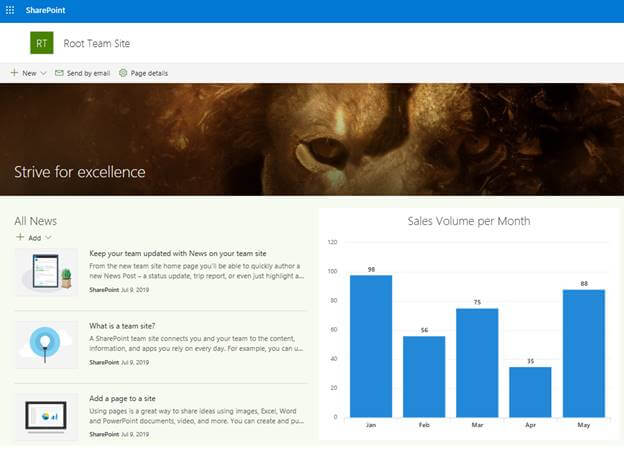
Task: Click the Mar bar in the chart
Action: point(477,363)
